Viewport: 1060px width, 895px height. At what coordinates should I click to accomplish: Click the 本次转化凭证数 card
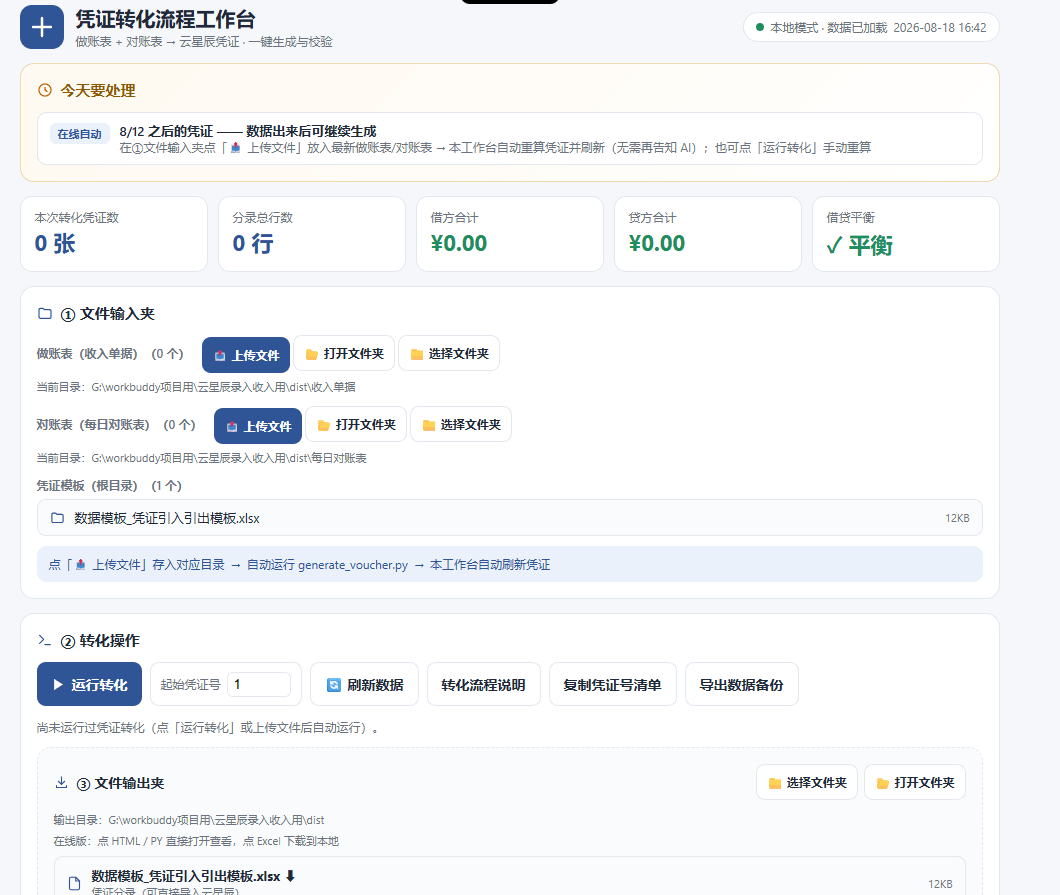[x=114, y=234]
